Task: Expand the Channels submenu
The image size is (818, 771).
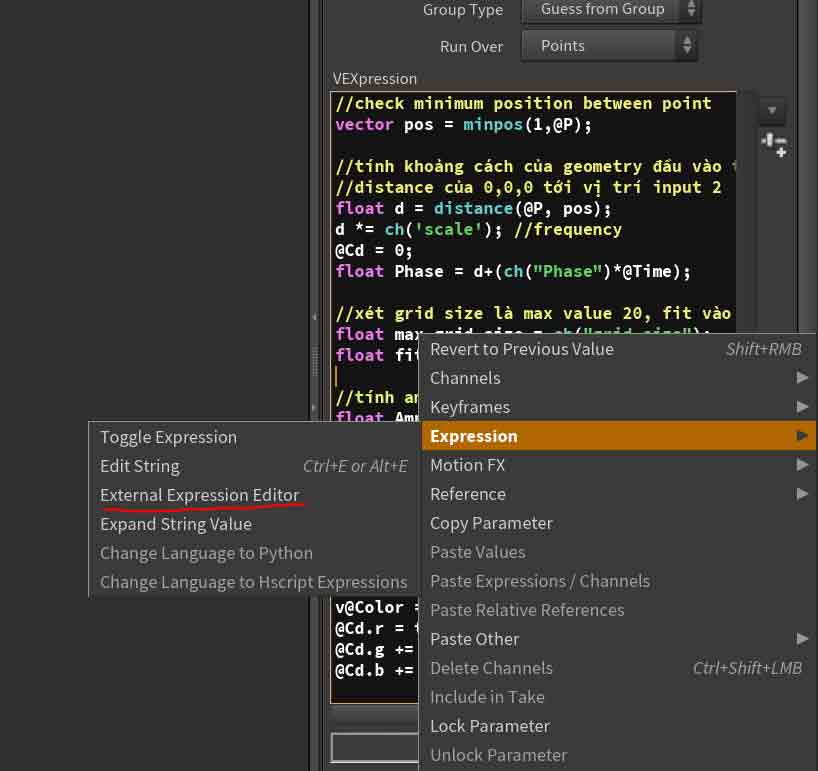Action: [x=618, y=378]
